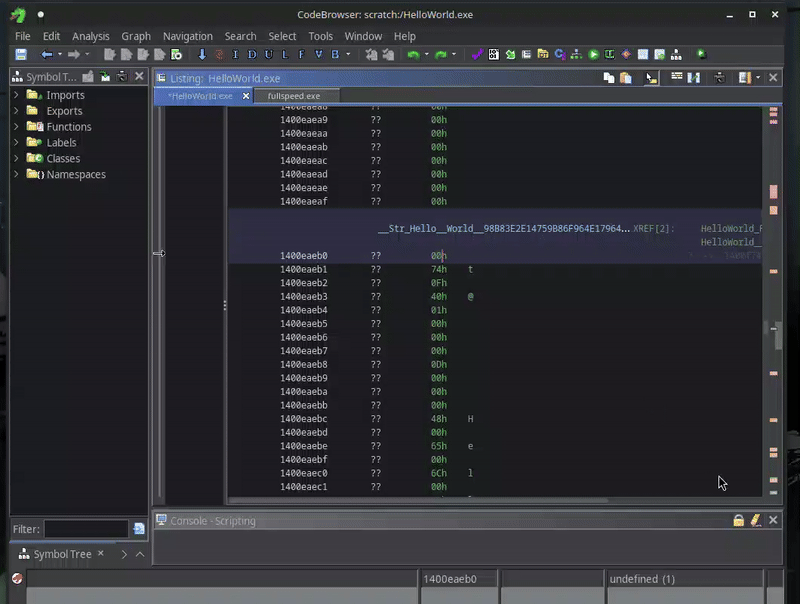Open the redo history dropdown arrow
The width and height of the screenshot is (800, 604).
pos(454,54)
